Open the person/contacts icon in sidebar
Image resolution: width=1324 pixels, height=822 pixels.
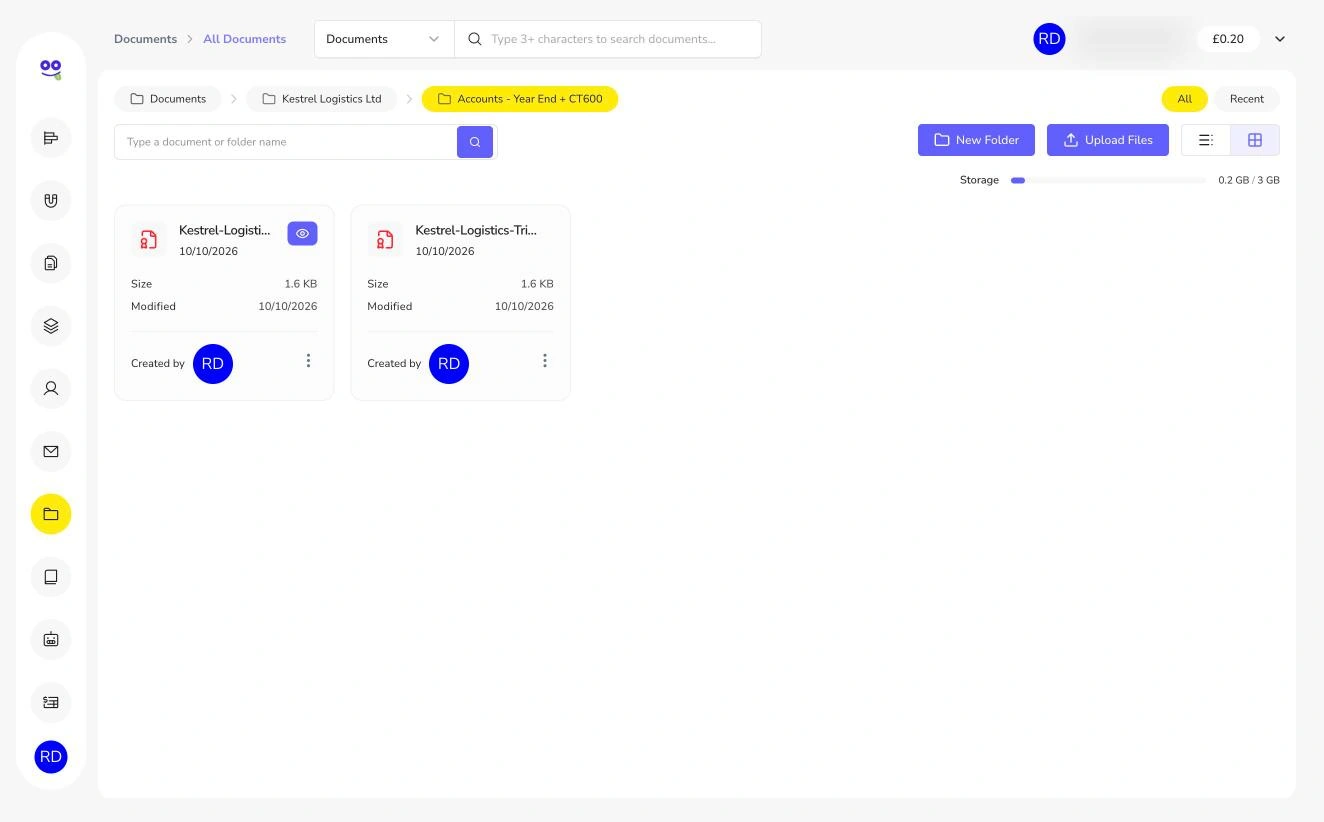click(x=51, y=388)
